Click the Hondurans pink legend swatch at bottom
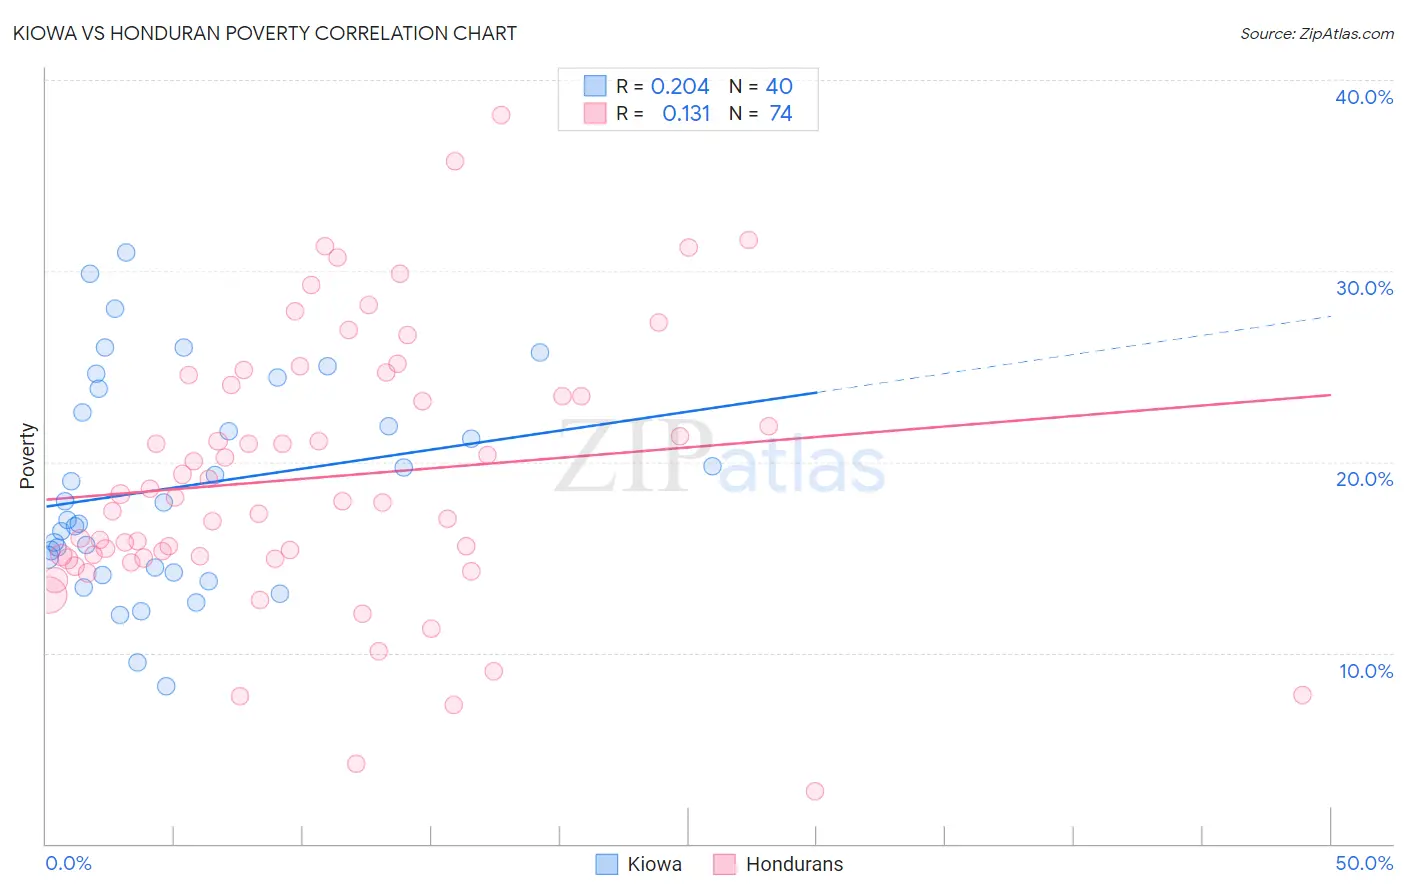Image resolution: width=1406 pixels, height=892 pixels. (x=724, y=864)
